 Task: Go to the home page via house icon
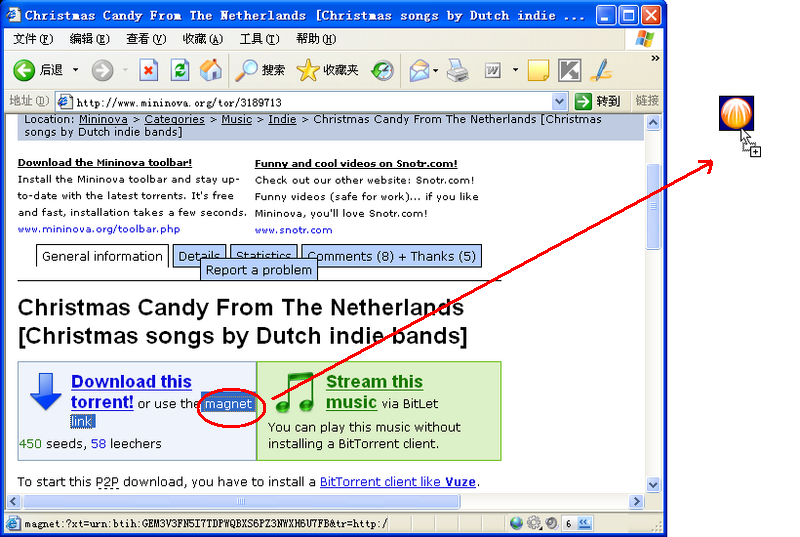coord(211,70)
